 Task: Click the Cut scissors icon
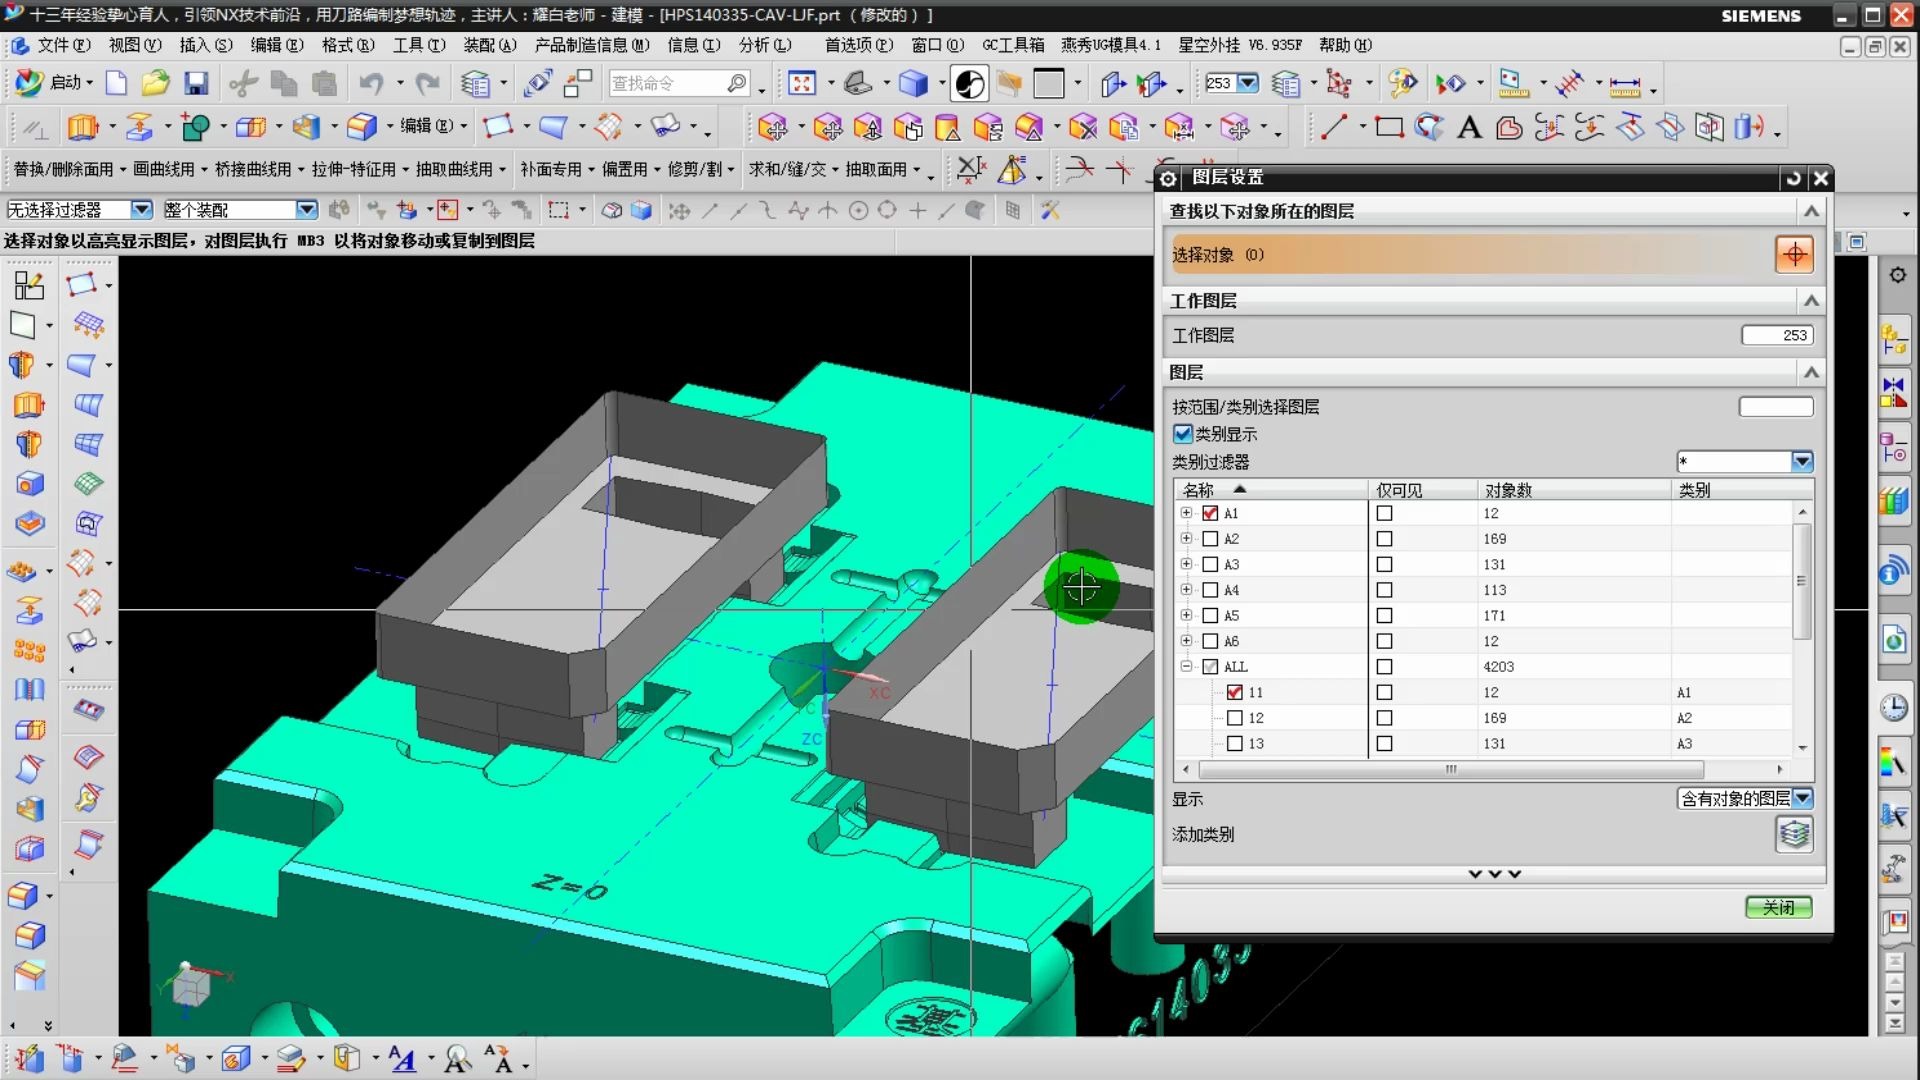pos(242,84)
